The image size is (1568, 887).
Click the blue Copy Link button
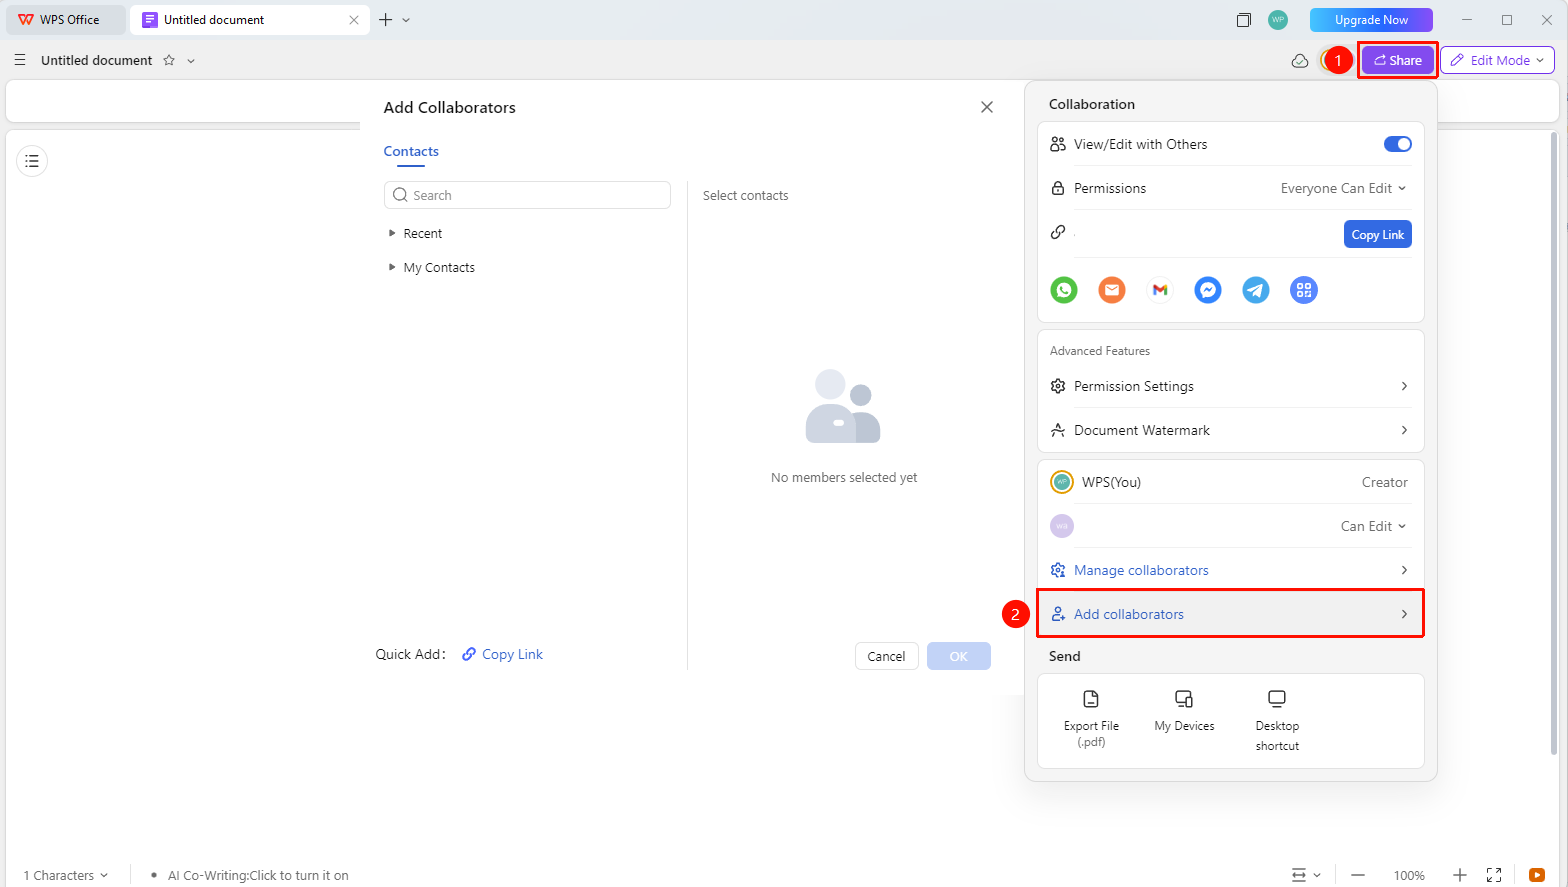pos(1377,234)
